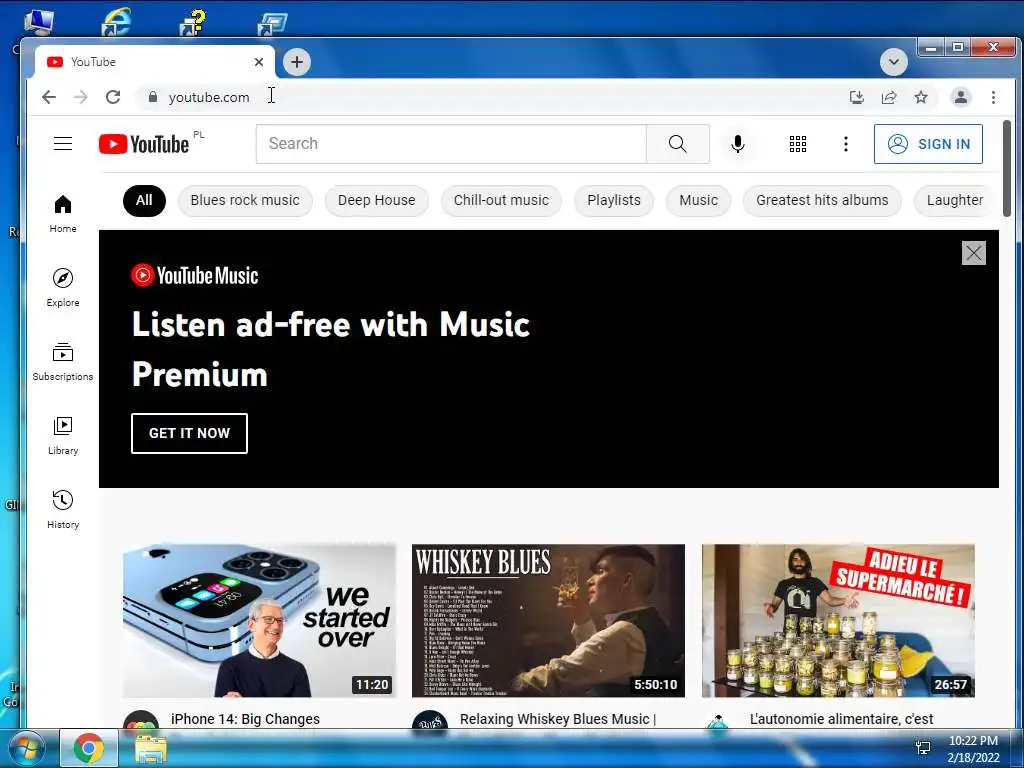Filter by Deep House
1024x768 pixels.
pos(376,200)
